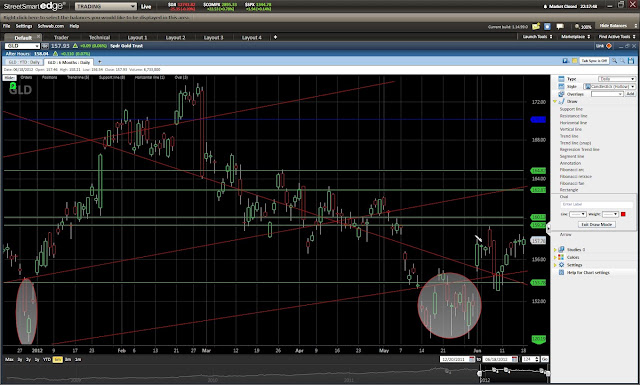
Task: Open Help for Chart settings icon
Action: (561, 272)
